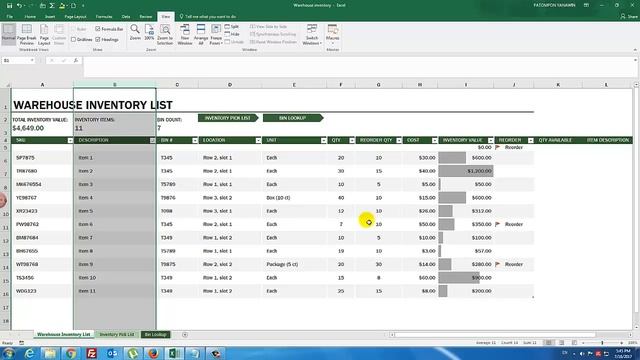
Task: Open the Inventory Value filter dropdown
Action: pyautogui.click(x=491, y=140)
